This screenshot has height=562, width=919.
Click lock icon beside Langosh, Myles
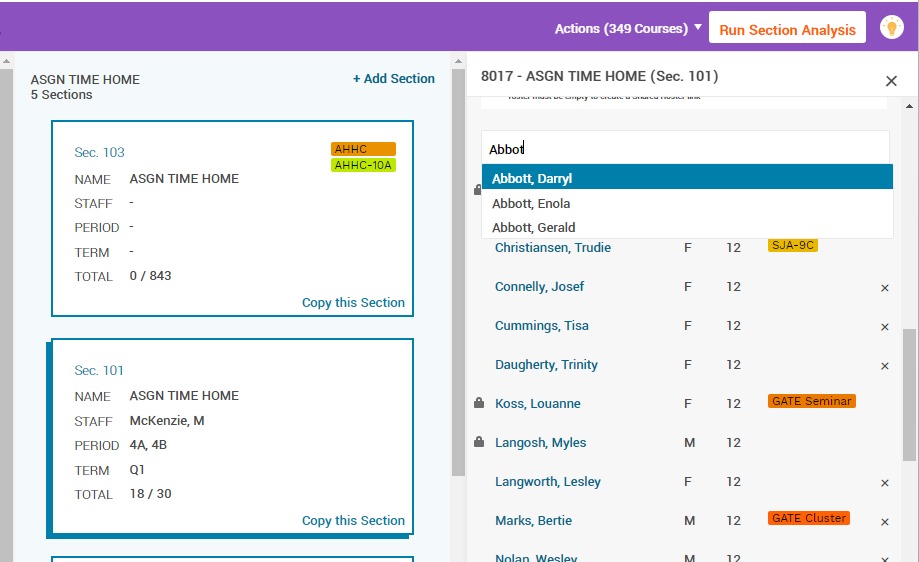coord(479,442)
